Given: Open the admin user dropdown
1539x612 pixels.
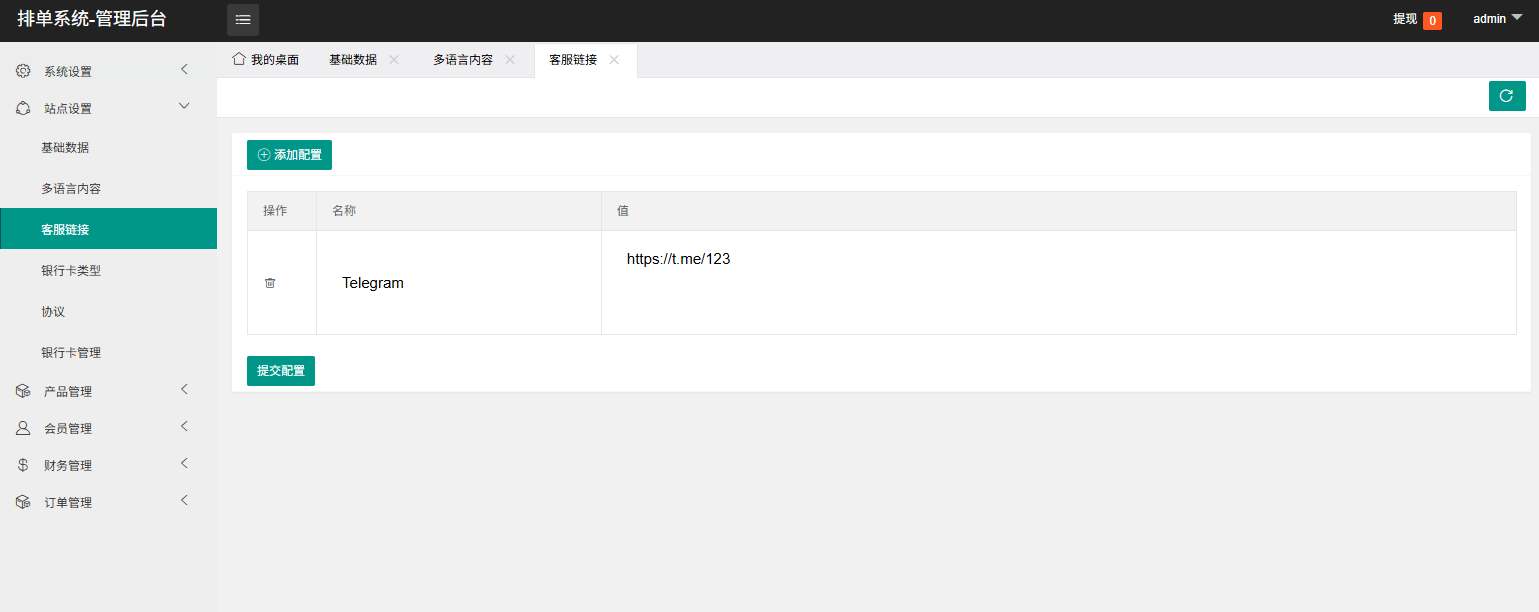Looking at the screenshot, I should point(1496,19).
